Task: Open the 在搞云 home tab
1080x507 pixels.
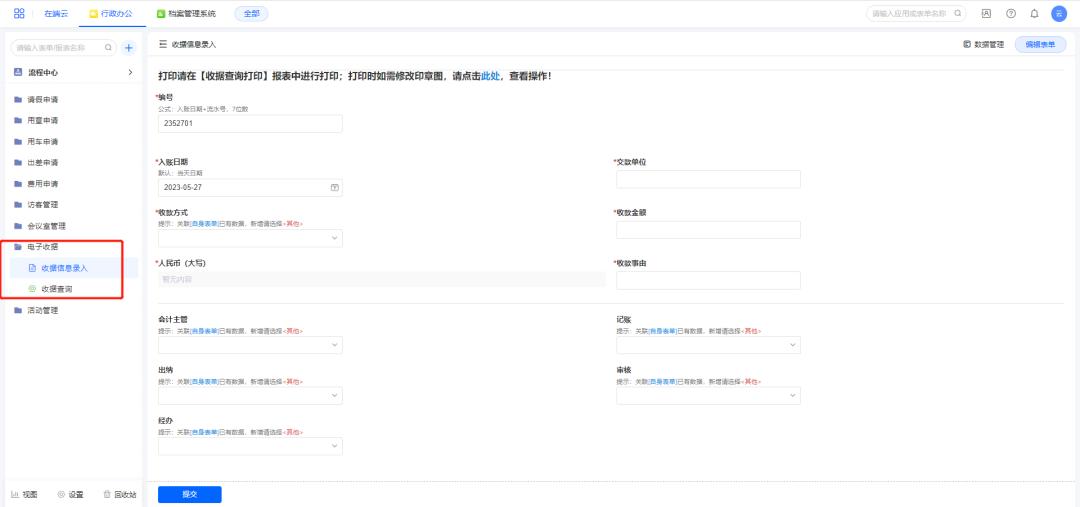Action: click(x=56, y=13)
